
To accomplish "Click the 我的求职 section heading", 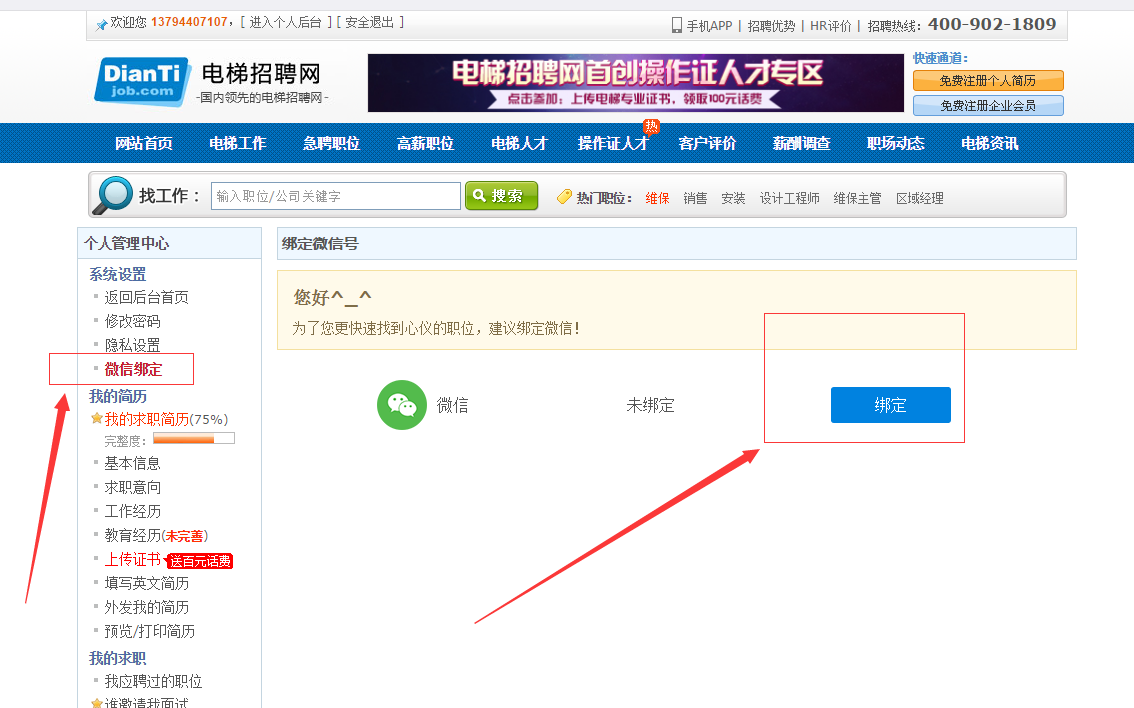I will [117, 658].
